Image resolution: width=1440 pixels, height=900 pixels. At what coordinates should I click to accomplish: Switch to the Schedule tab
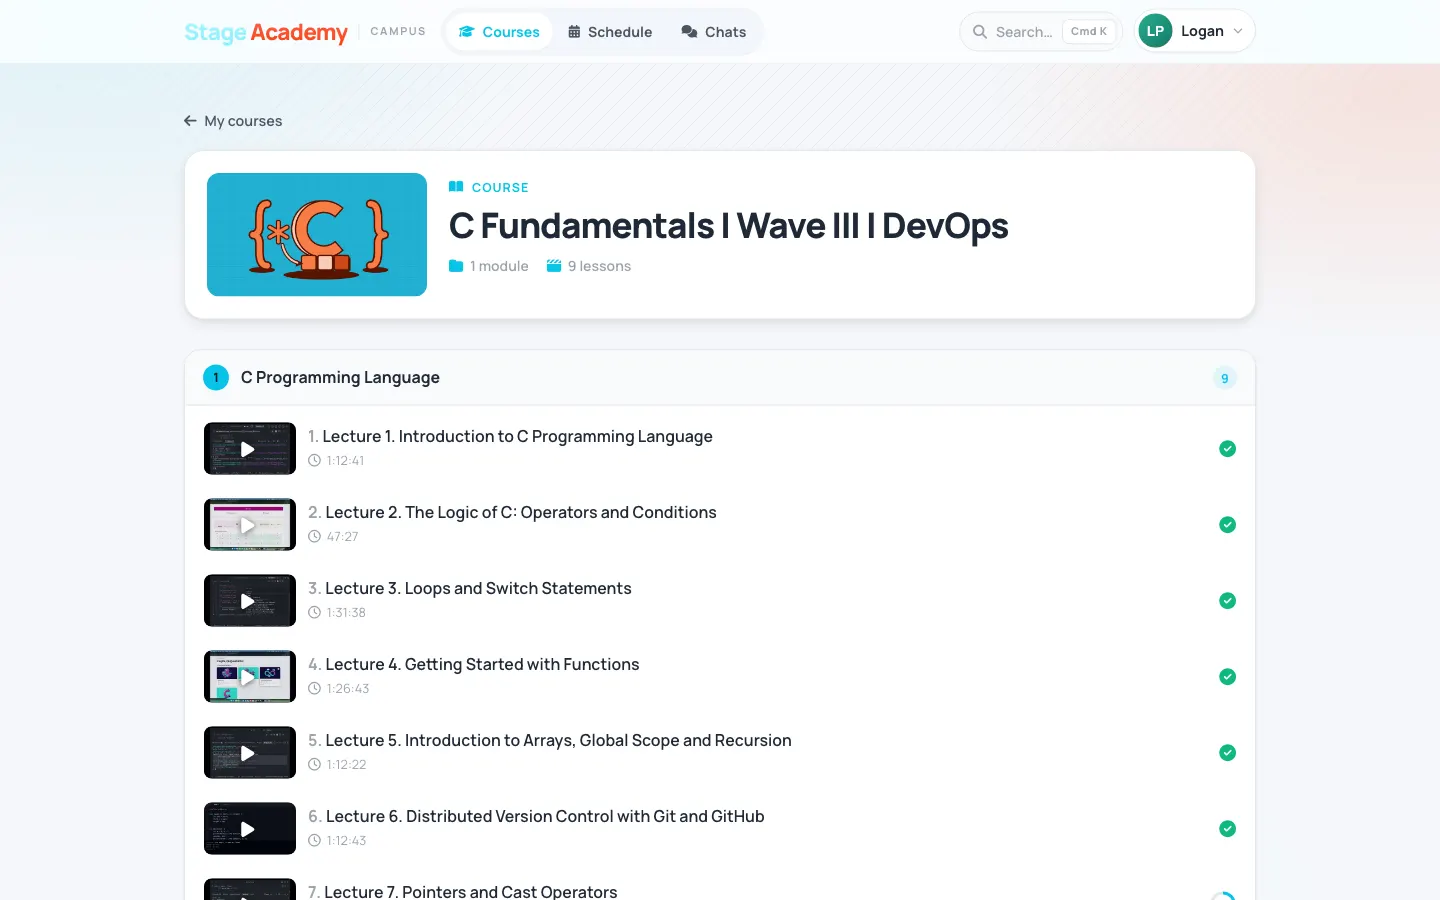(610, 32)
